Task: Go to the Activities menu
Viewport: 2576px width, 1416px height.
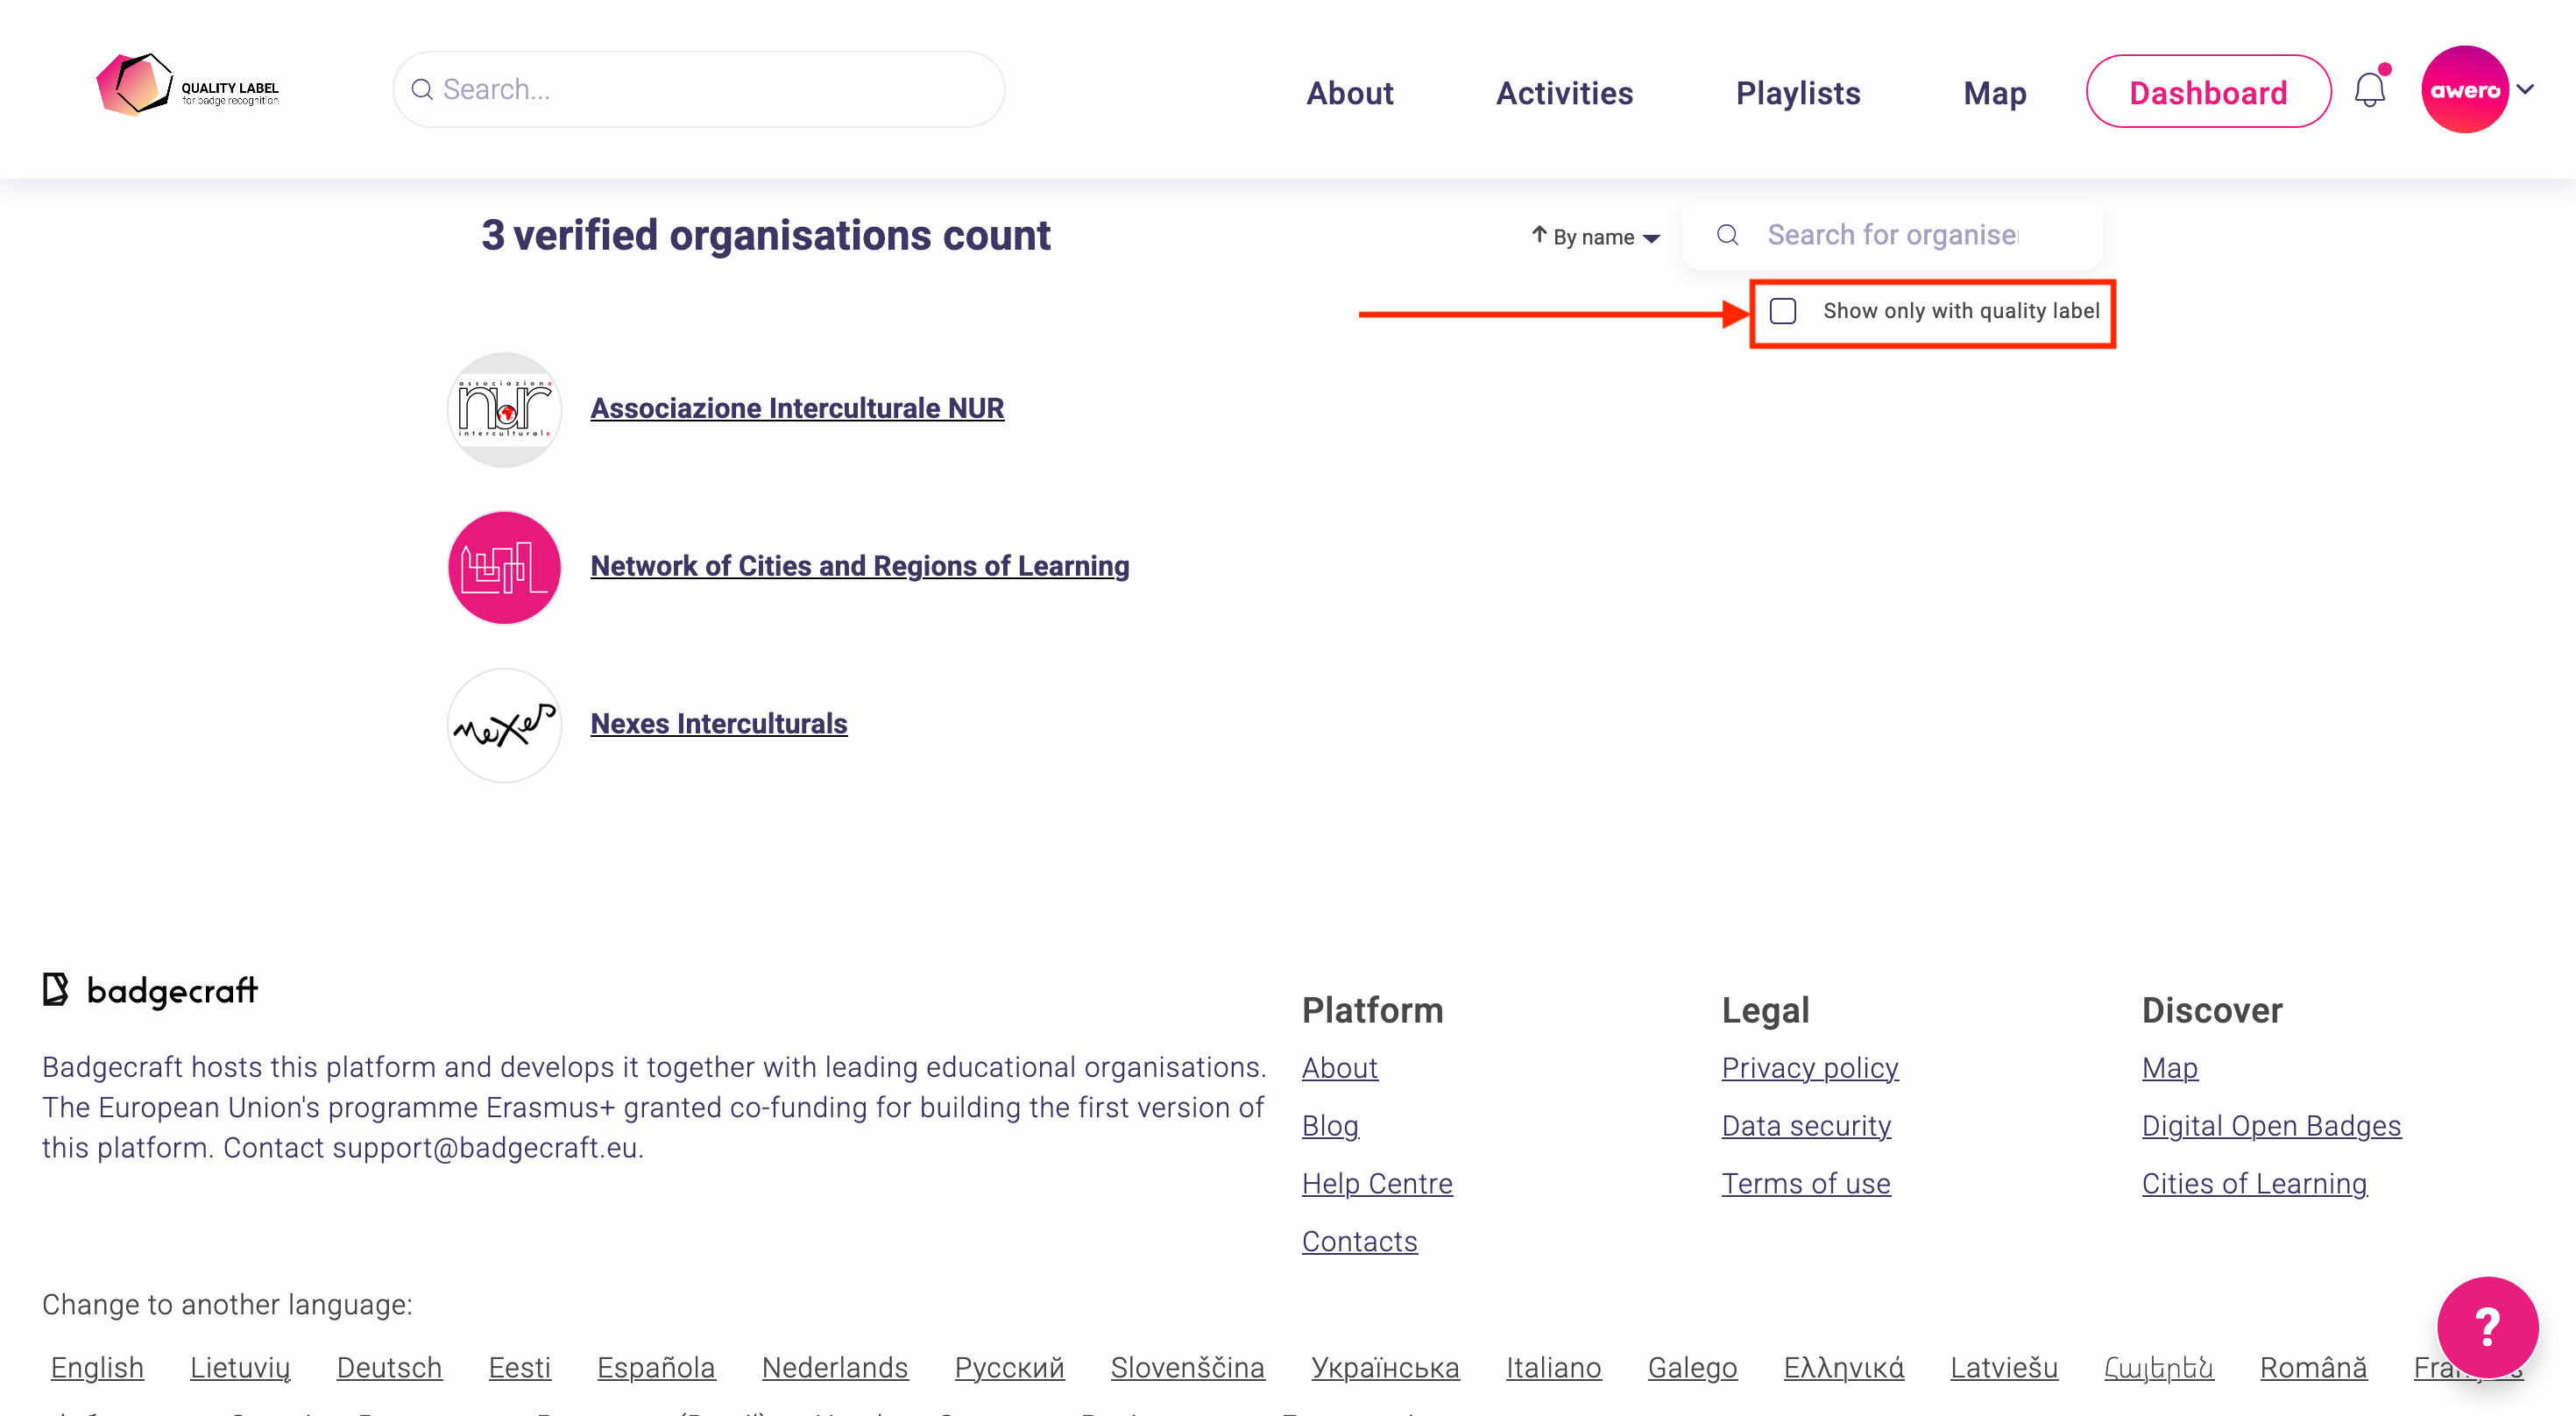Action: pos(1564,92)
